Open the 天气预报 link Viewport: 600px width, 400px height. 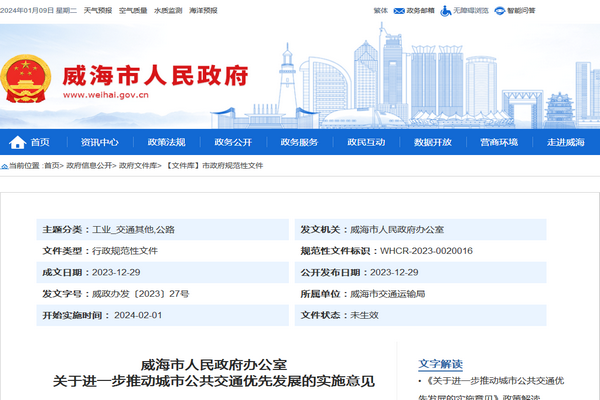click(98, 10)
